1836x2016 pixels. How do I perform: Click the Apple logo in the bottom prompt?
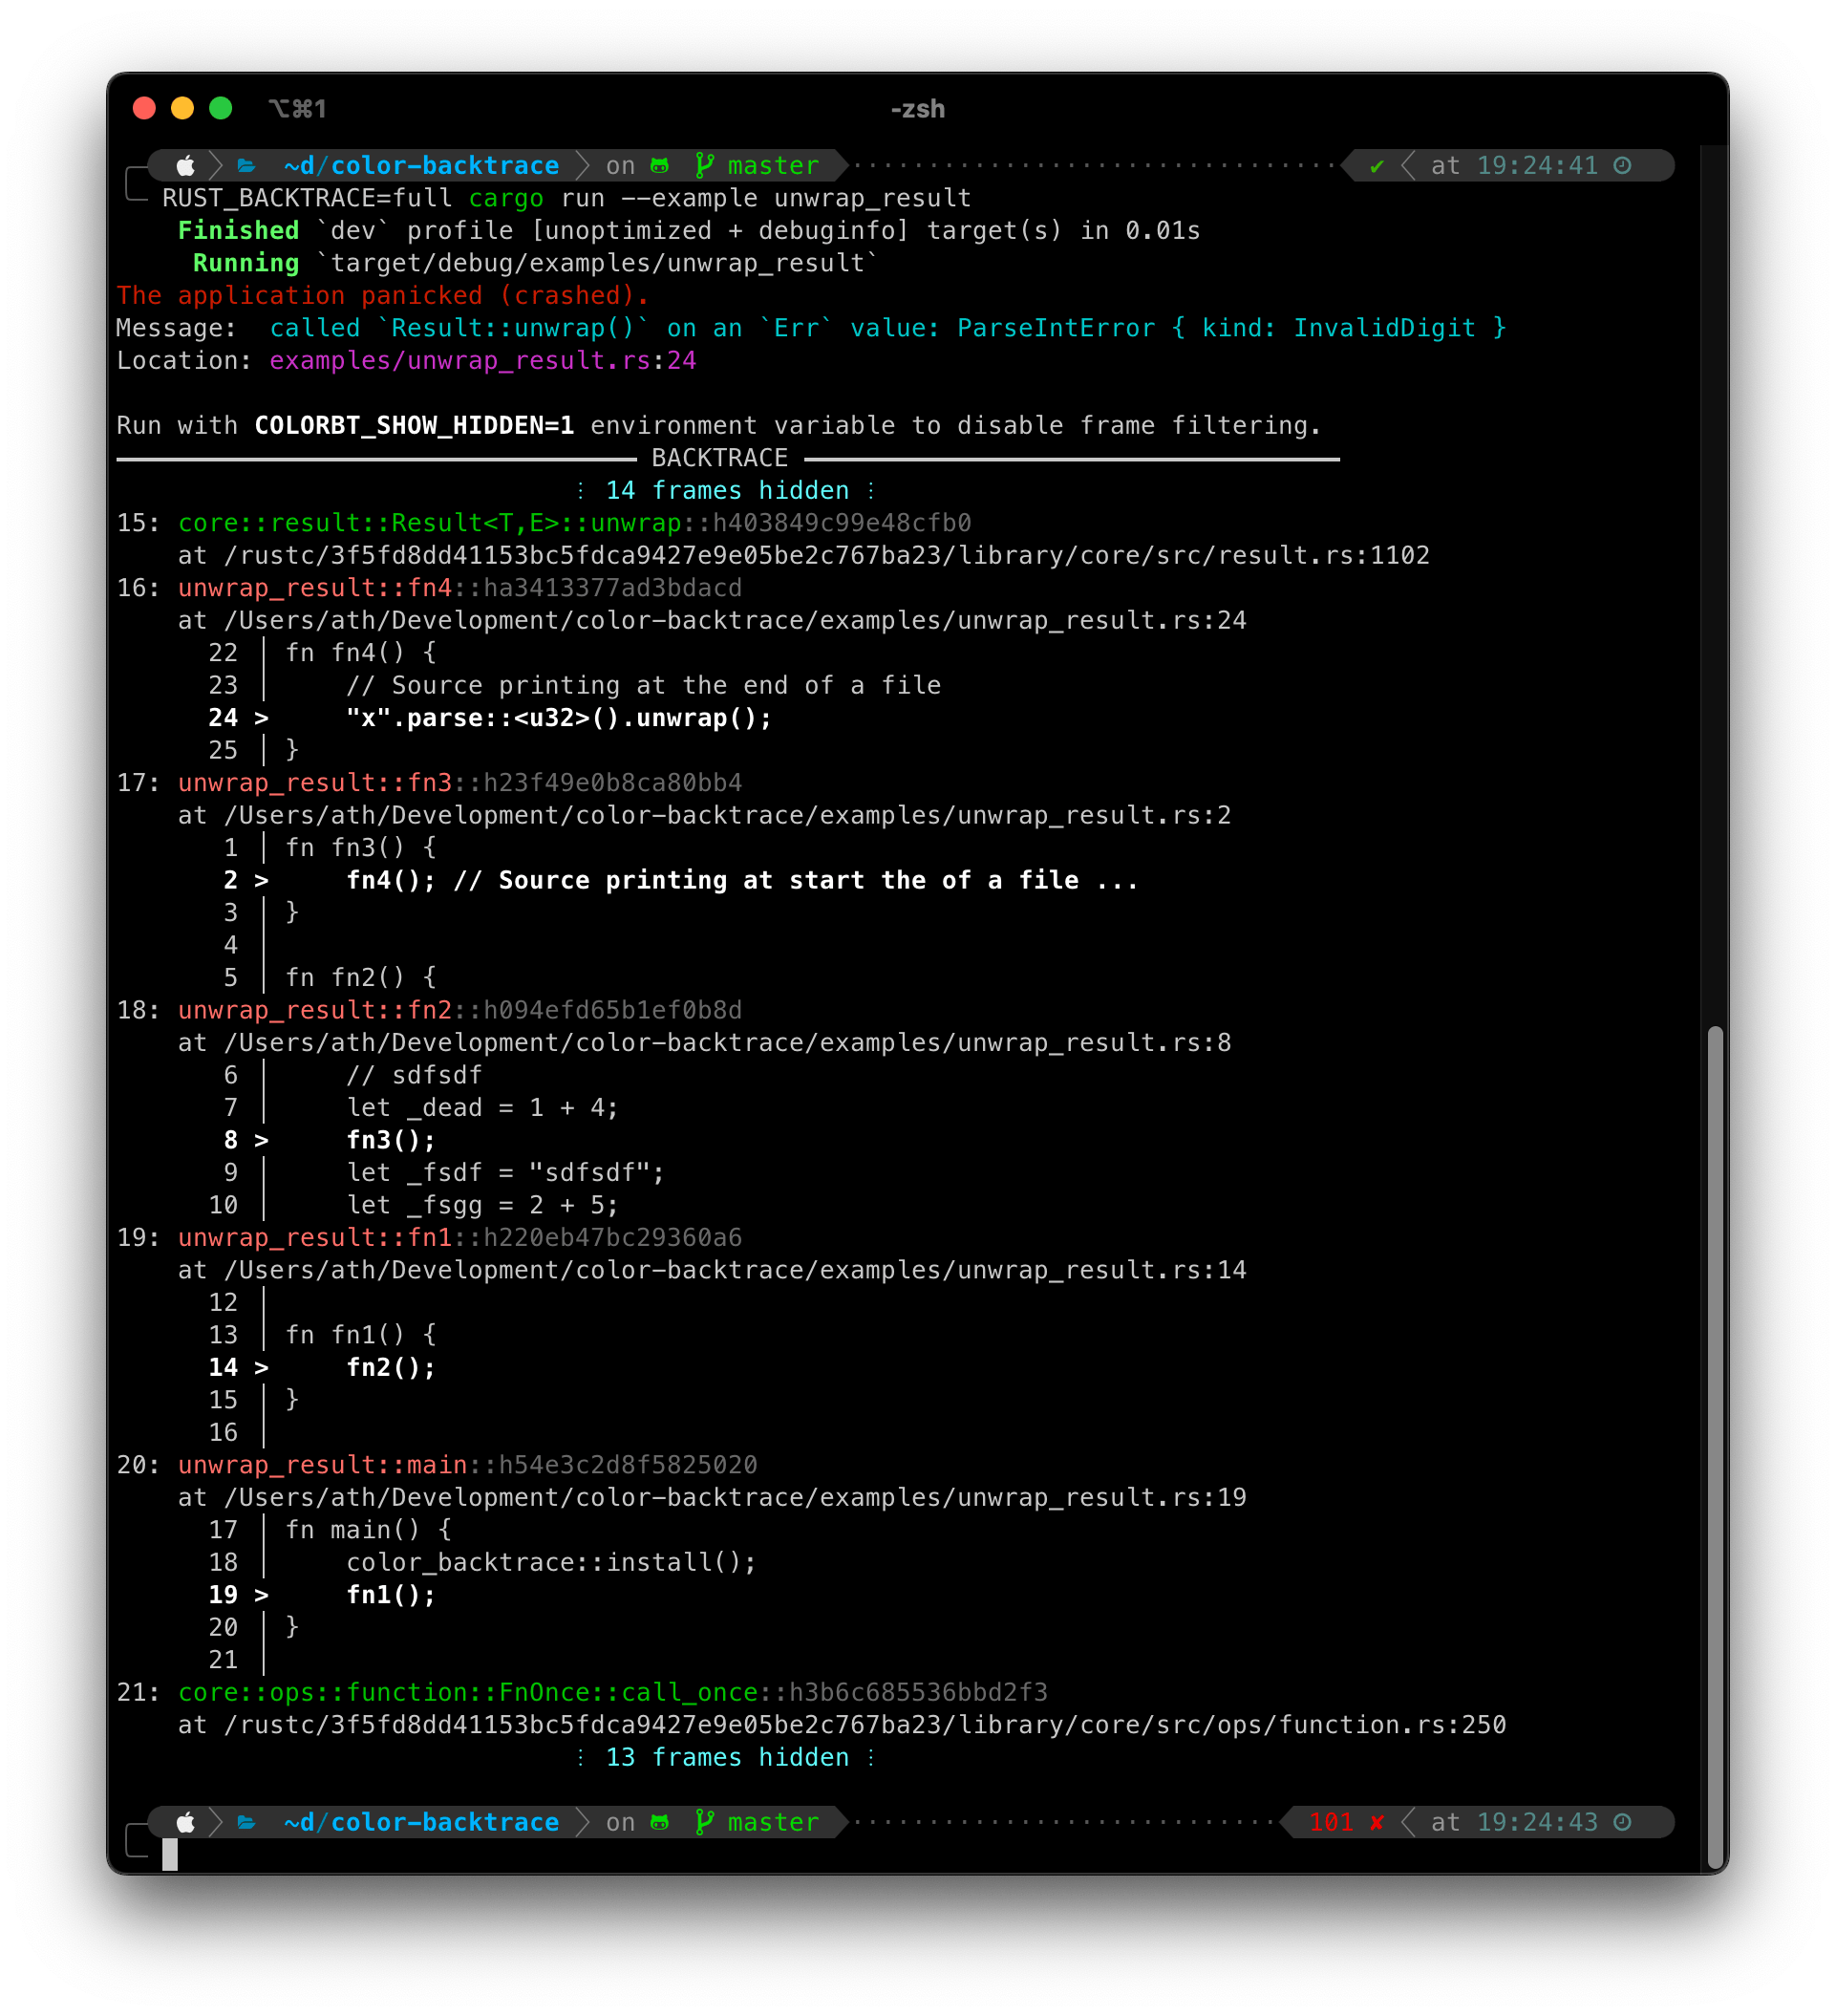[x=186, y=1822]
